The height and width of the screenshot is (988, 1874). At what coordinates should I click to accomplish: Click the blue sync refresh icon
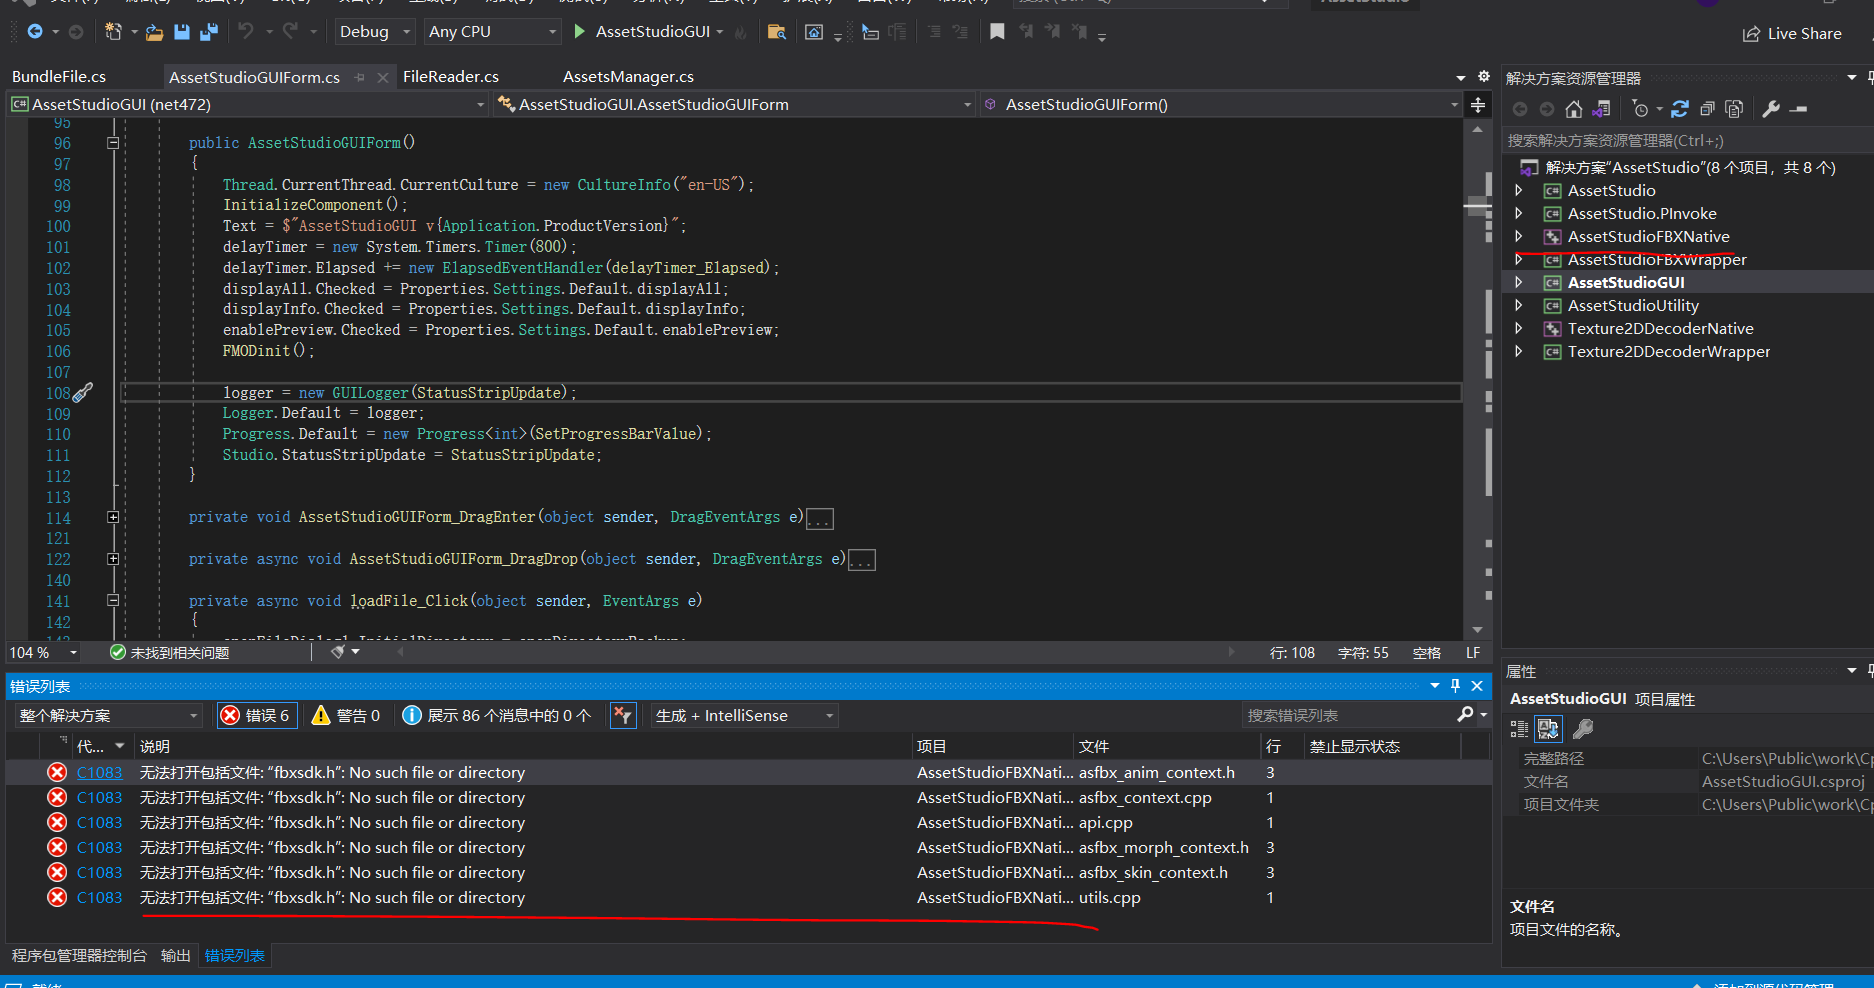click(x=1680, y=109)
